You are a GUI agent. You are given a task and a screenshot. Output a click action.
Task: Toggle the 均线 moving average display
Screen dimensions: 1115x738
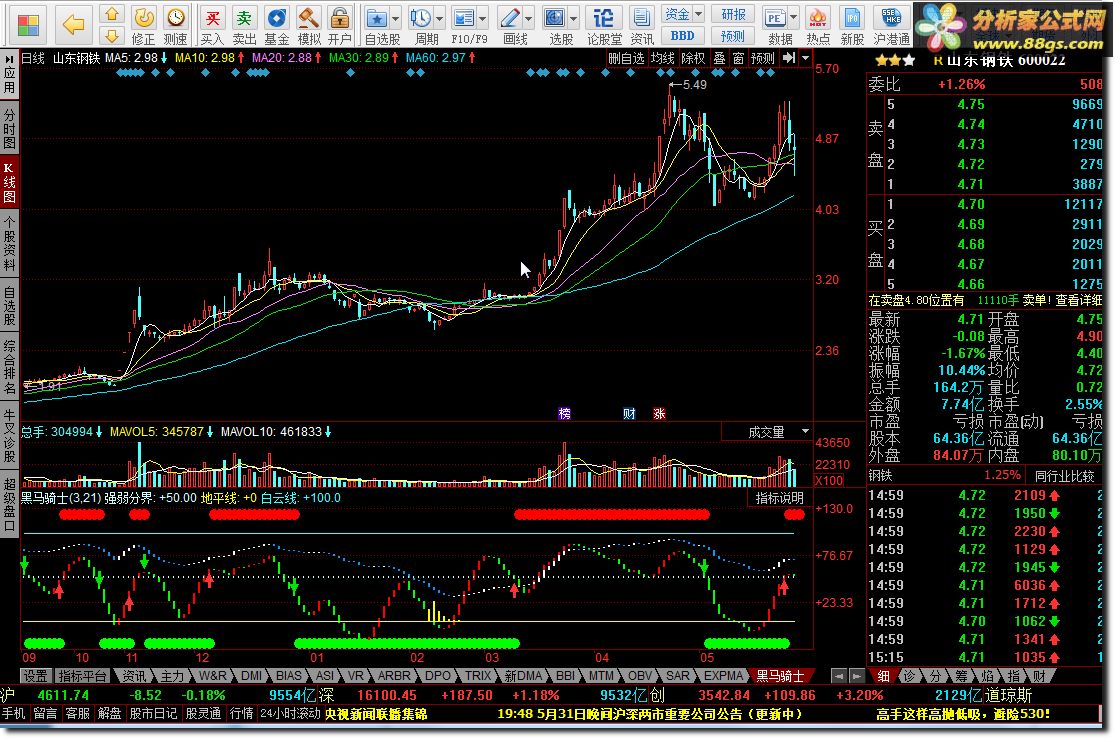pos(662,58)
